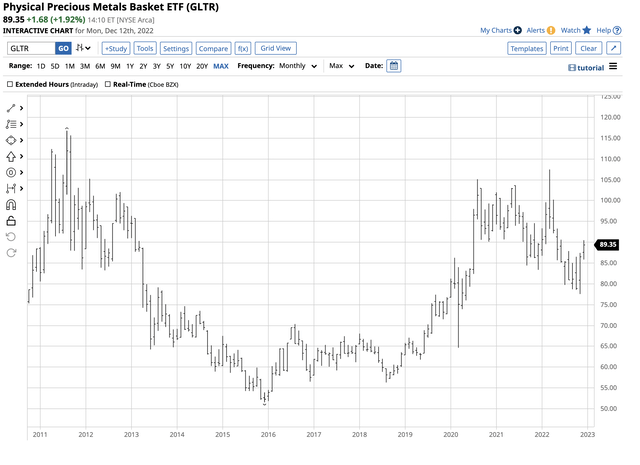Image resolution: width=640 pixels, height=465 pixels.
Task: Select the 3Y range
Action: pos(157,66)
